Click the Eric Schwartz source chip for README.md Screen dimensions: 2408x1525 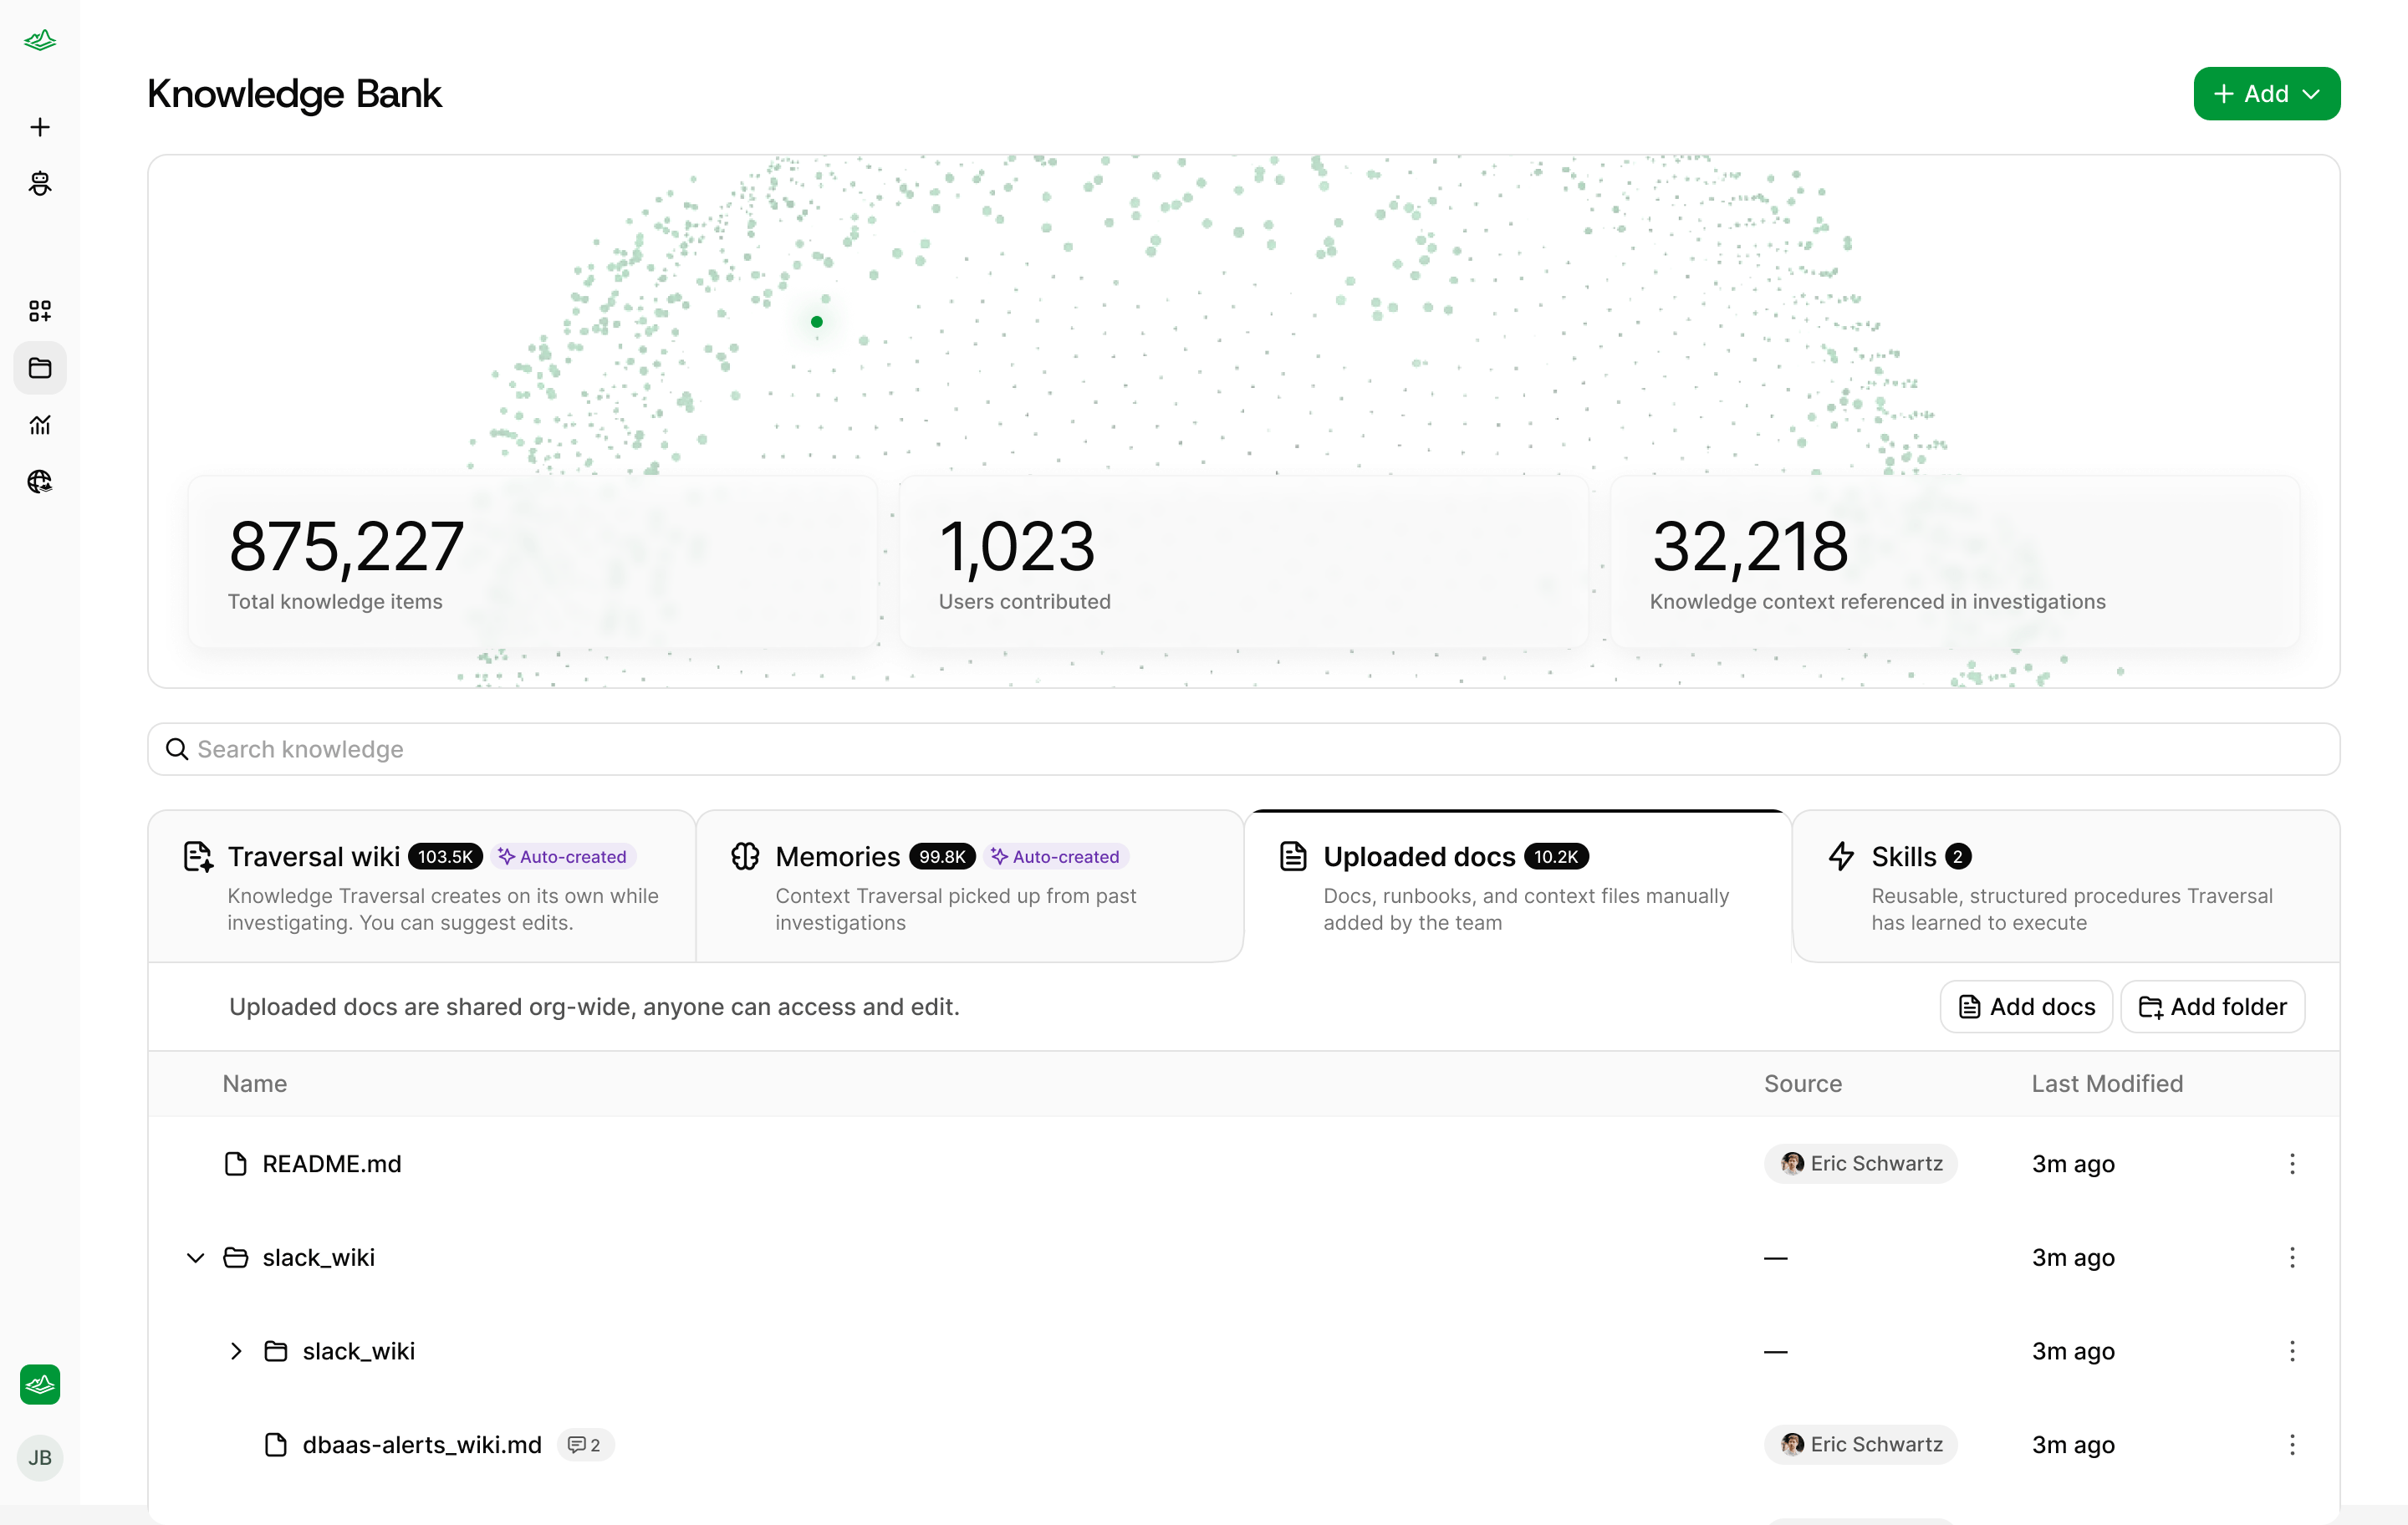pos(1860,1164)
